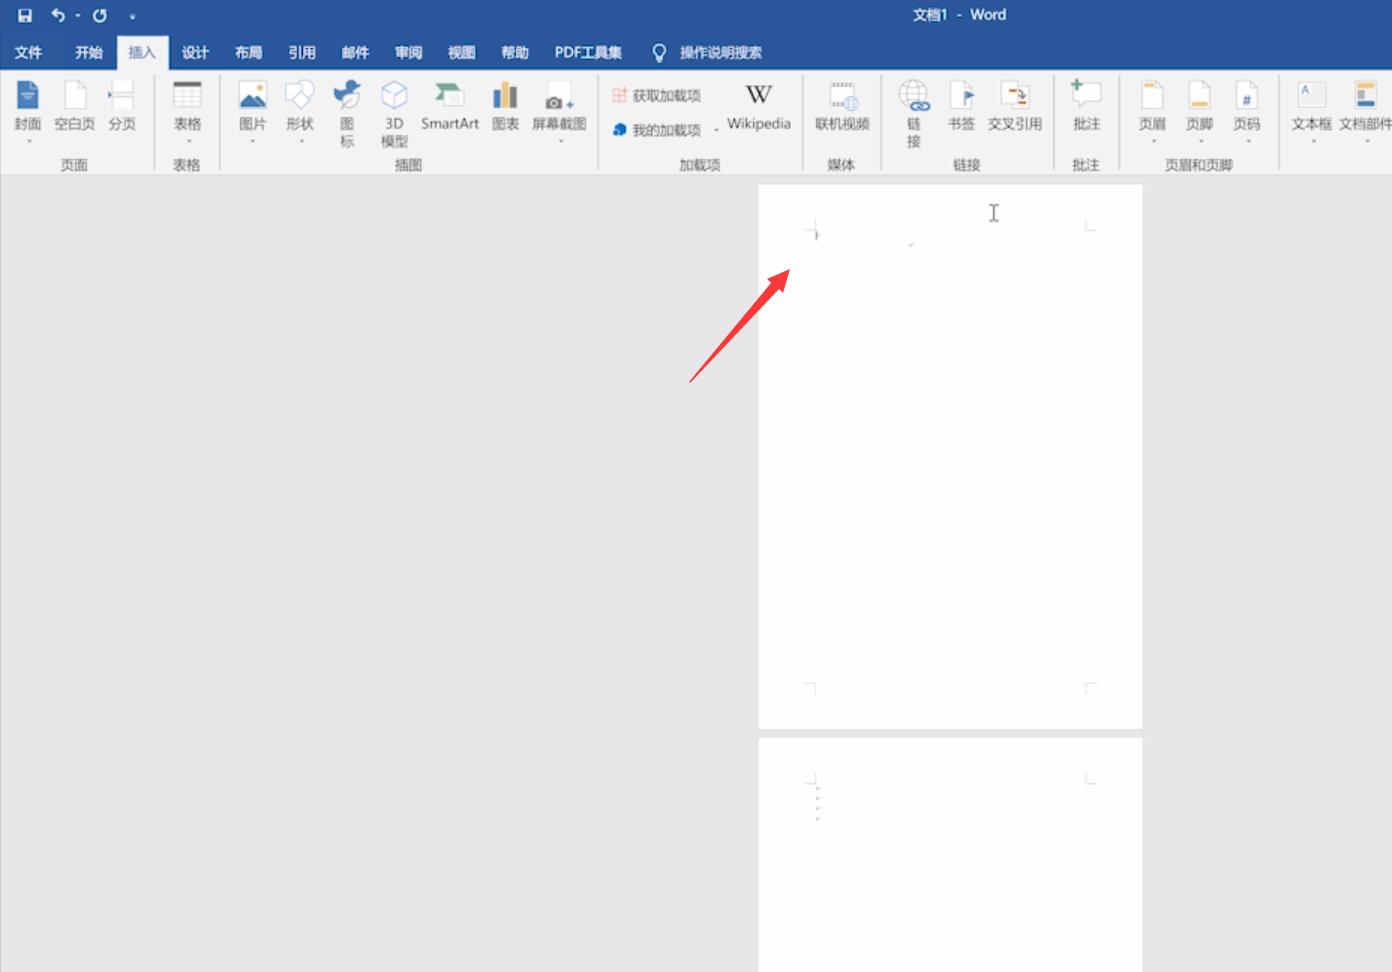Switch to the 设计 tab

[195, 52]
